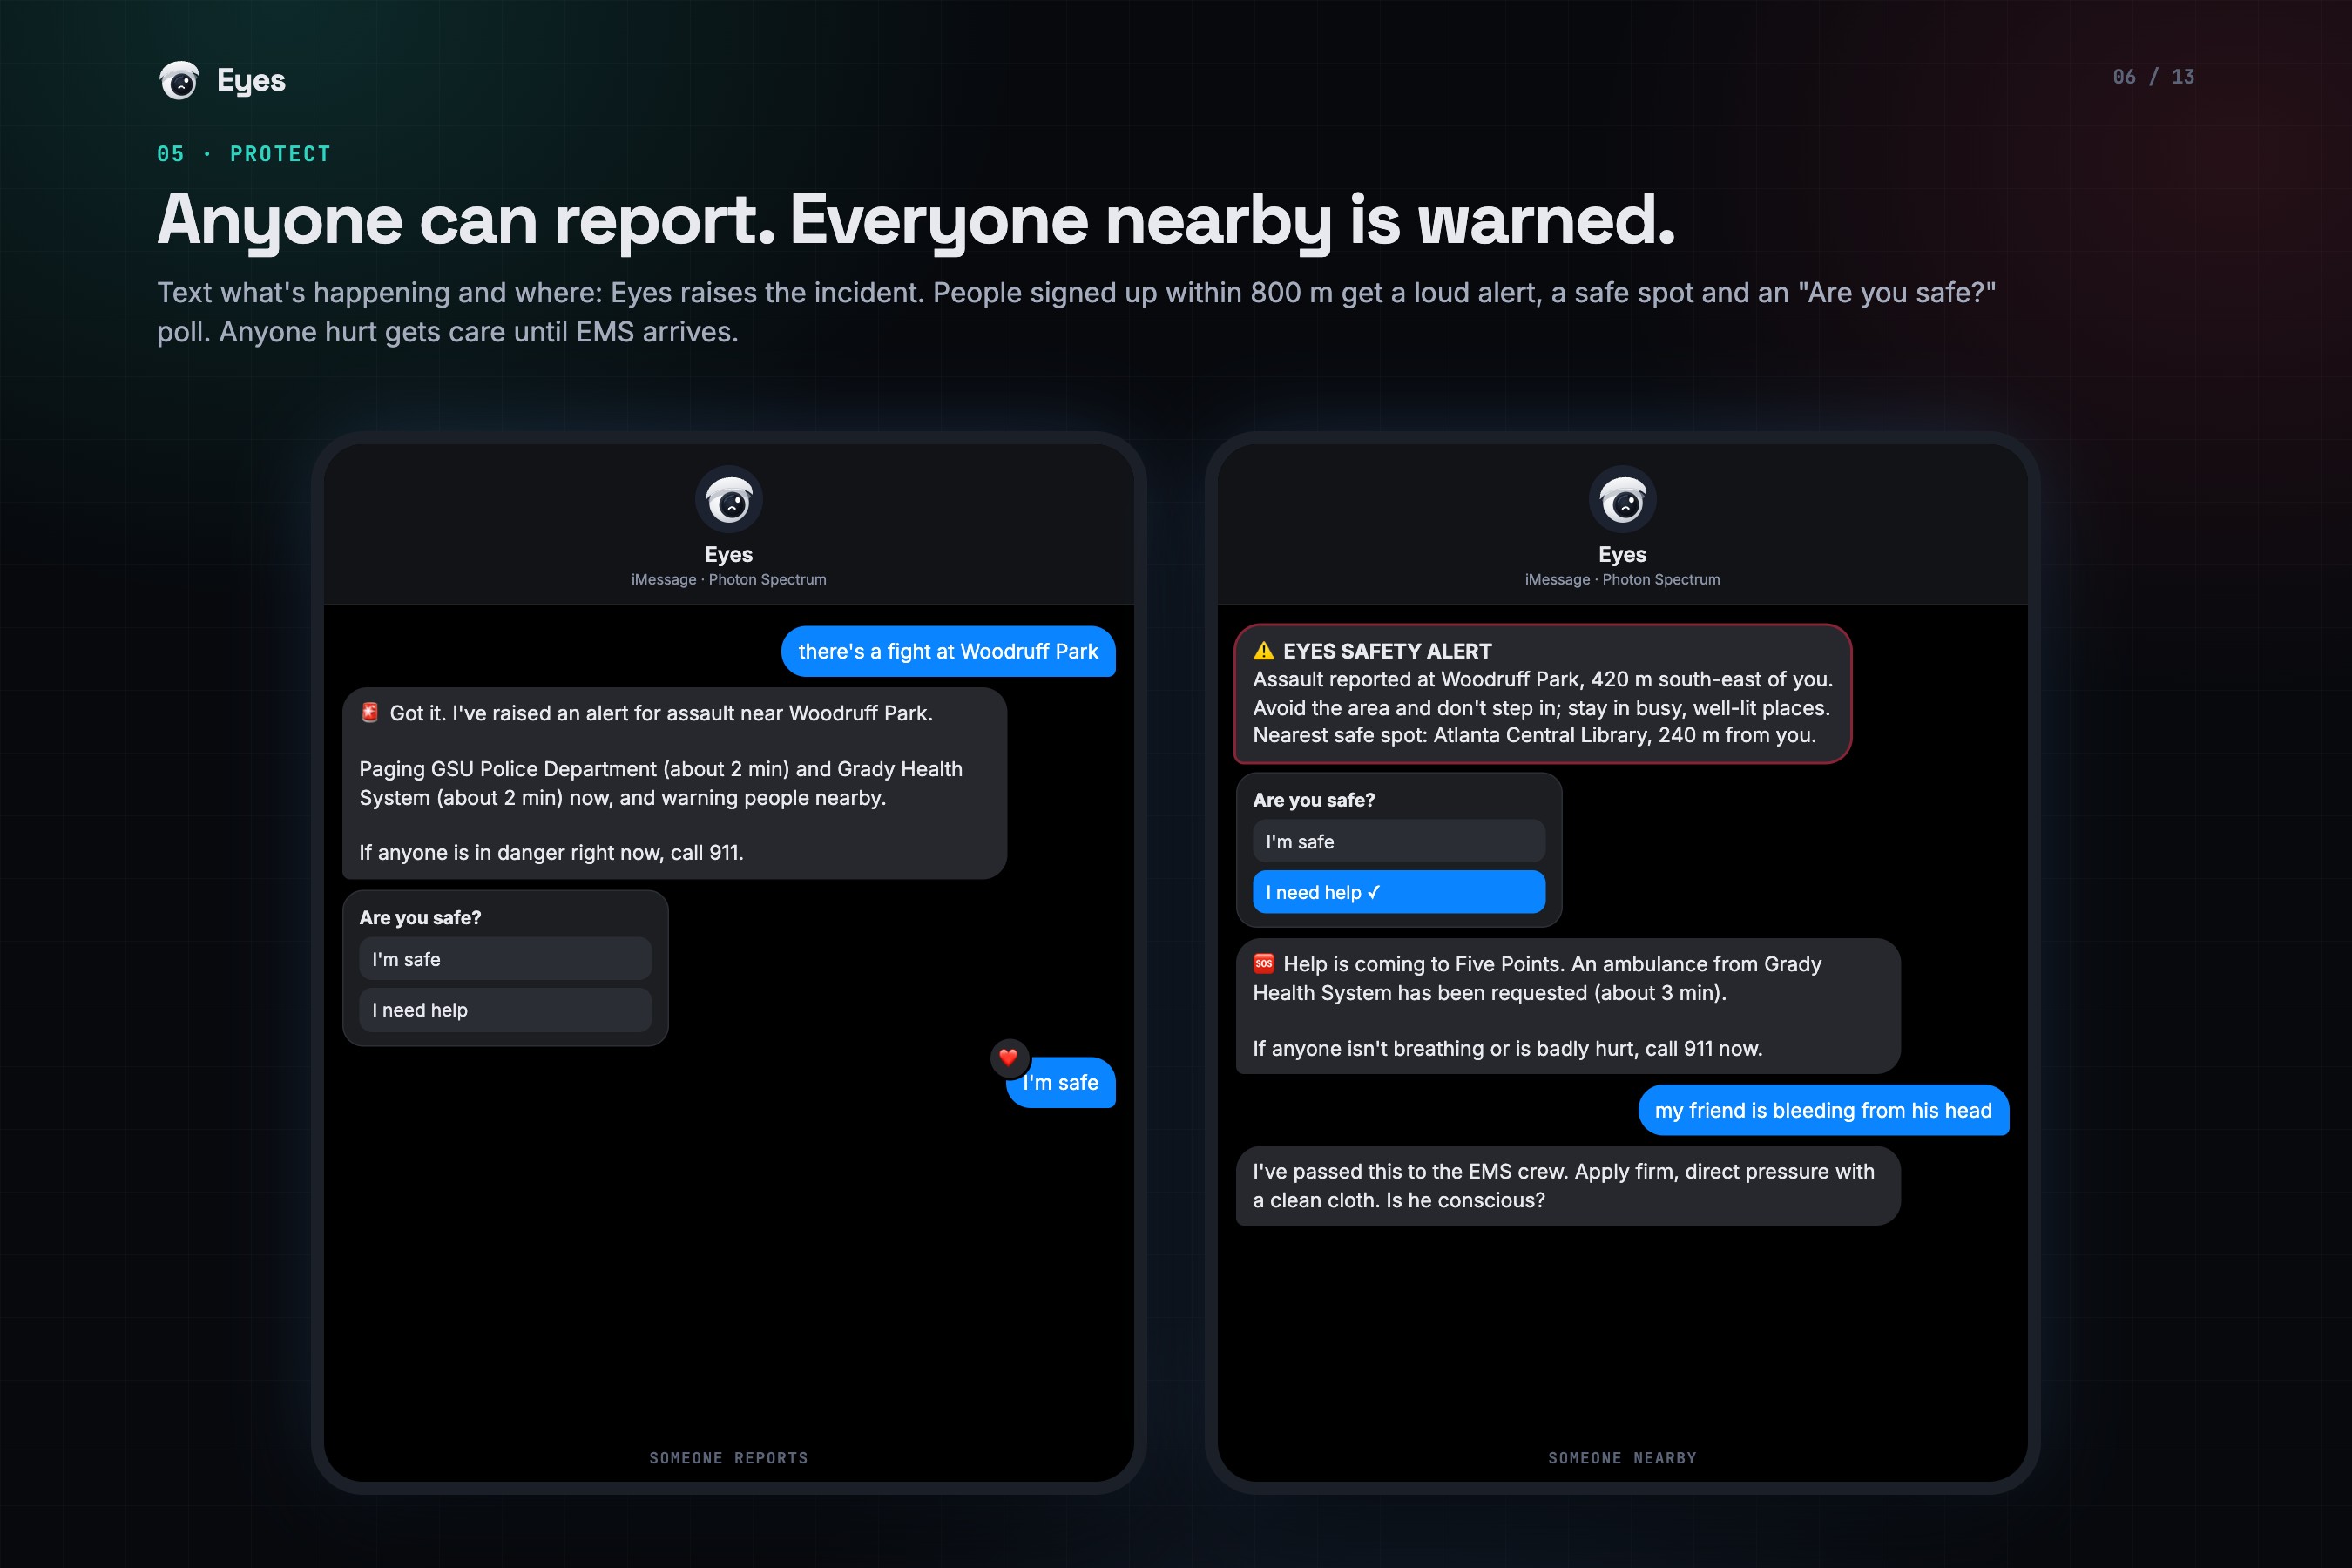Click "If anyone isn't breathing" call 911 line
This screenshot has width=2352, height=1568.
pyautogui.click(x=1507, y=1048)
